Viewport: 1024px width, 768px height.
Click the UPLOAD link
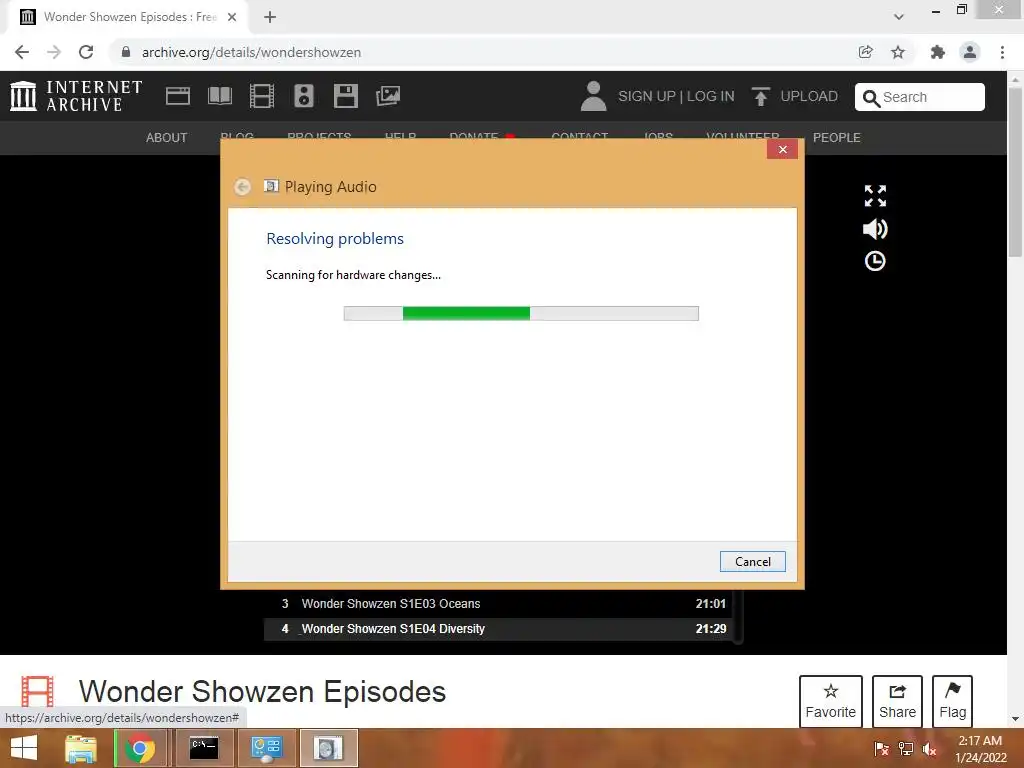tap(808, 96)
